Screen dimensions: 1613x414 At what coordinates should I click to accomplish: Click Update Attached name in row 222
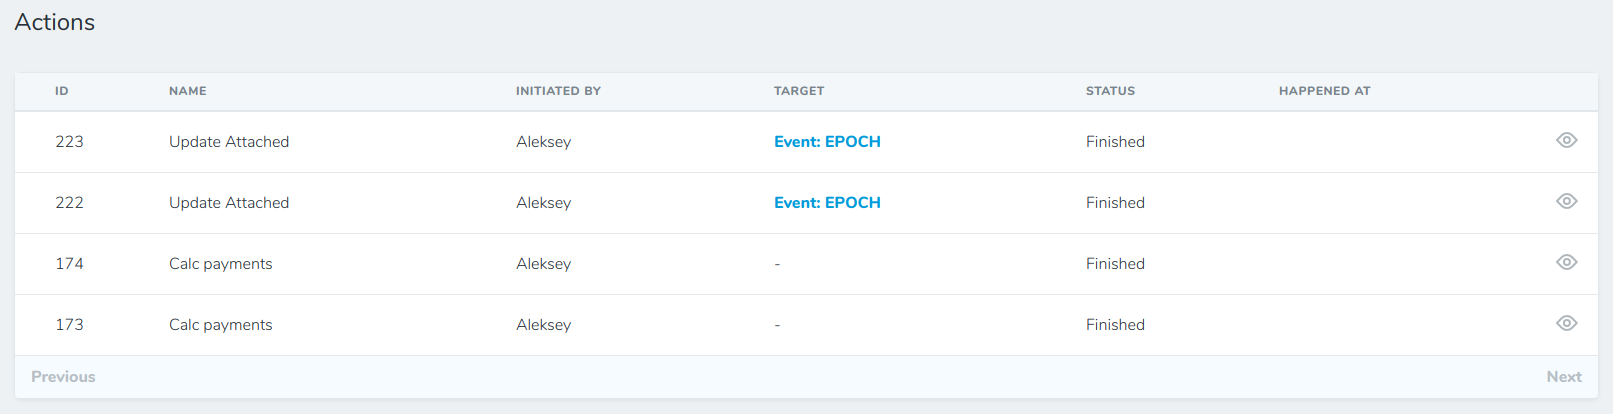229,203
